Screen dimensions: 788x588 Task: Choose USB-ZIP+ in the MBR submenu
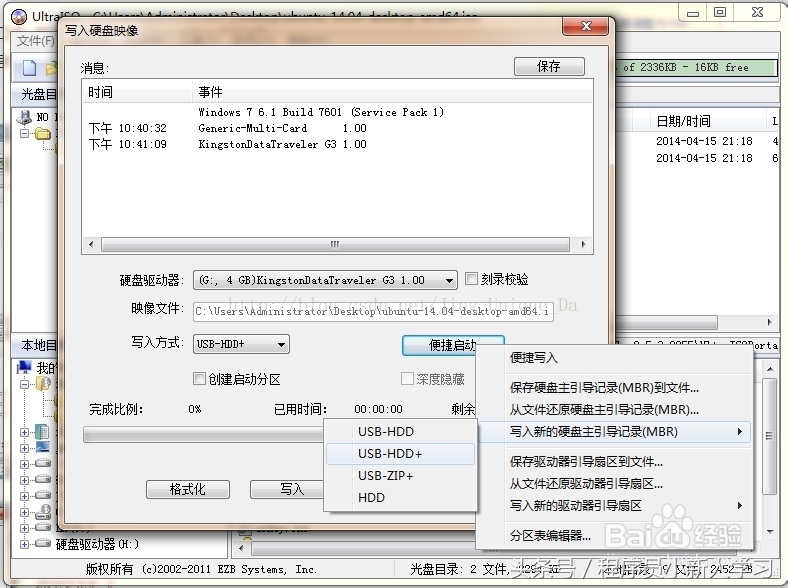400,475
